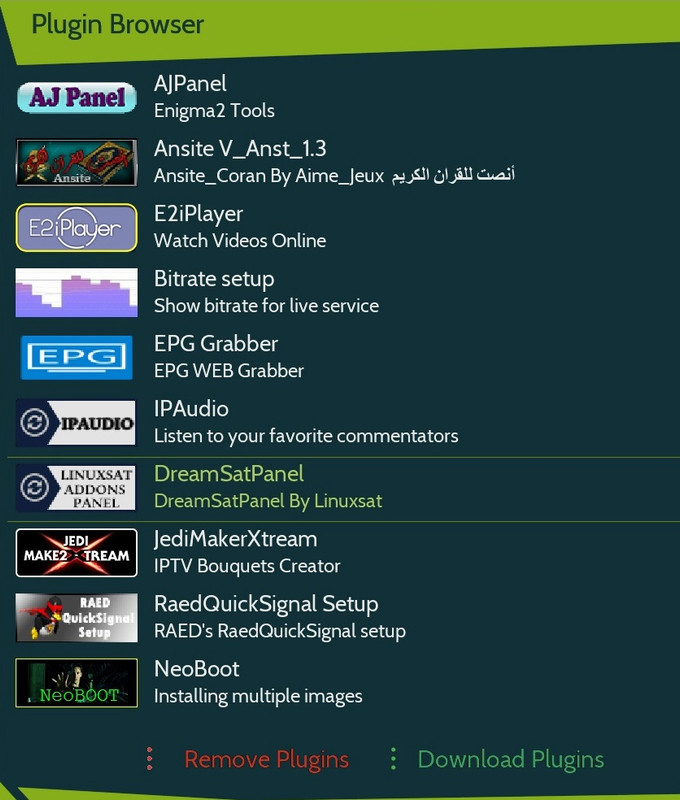Click the Watch Videos Online description
The height and width of the screenshot is (800, 680).
(x=240, y=240)
